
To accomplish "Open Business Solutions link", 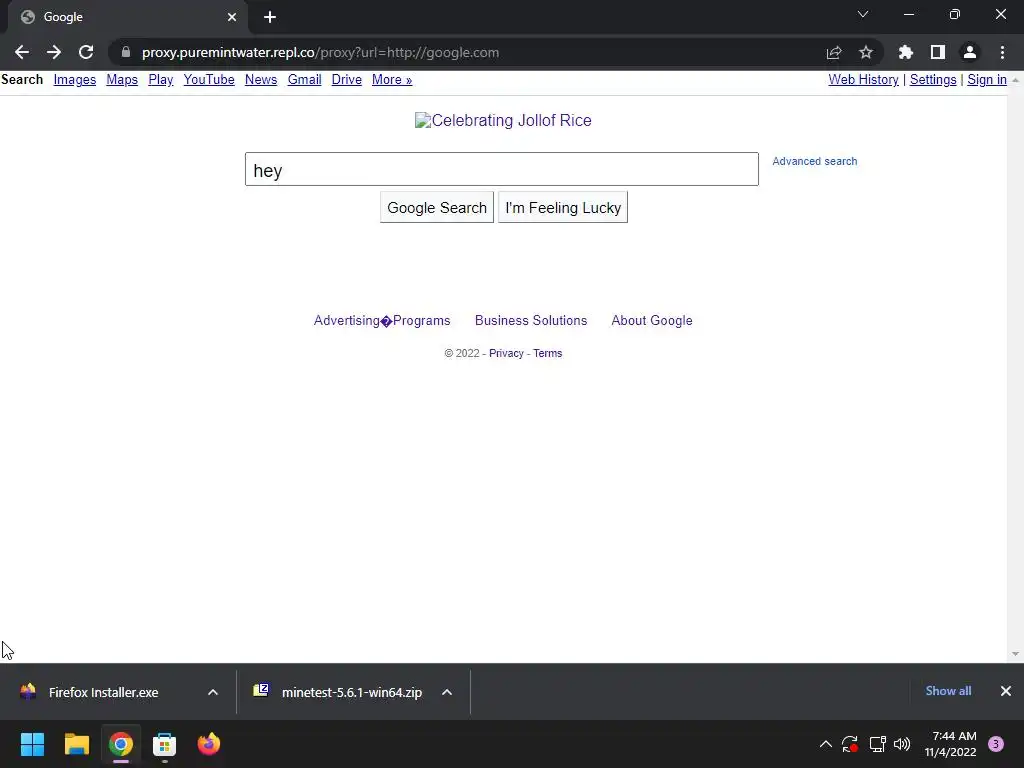I will (x=531, y=321).
